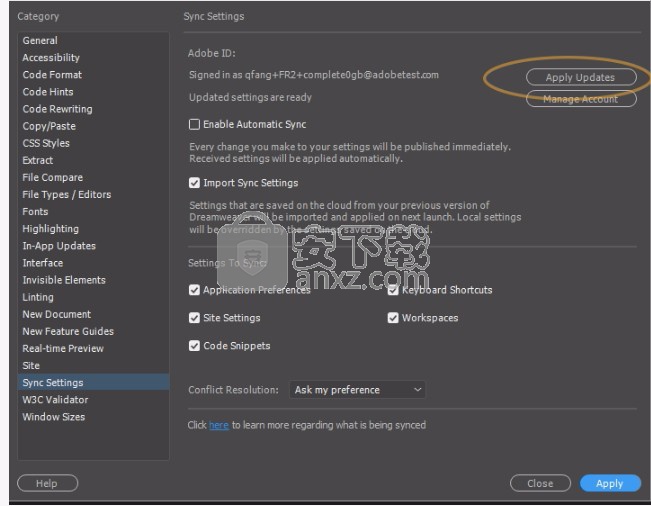651x506 pixels.
Task: Select Highlighting preferences
Action: pyautogui.click(x=93, y=229)
